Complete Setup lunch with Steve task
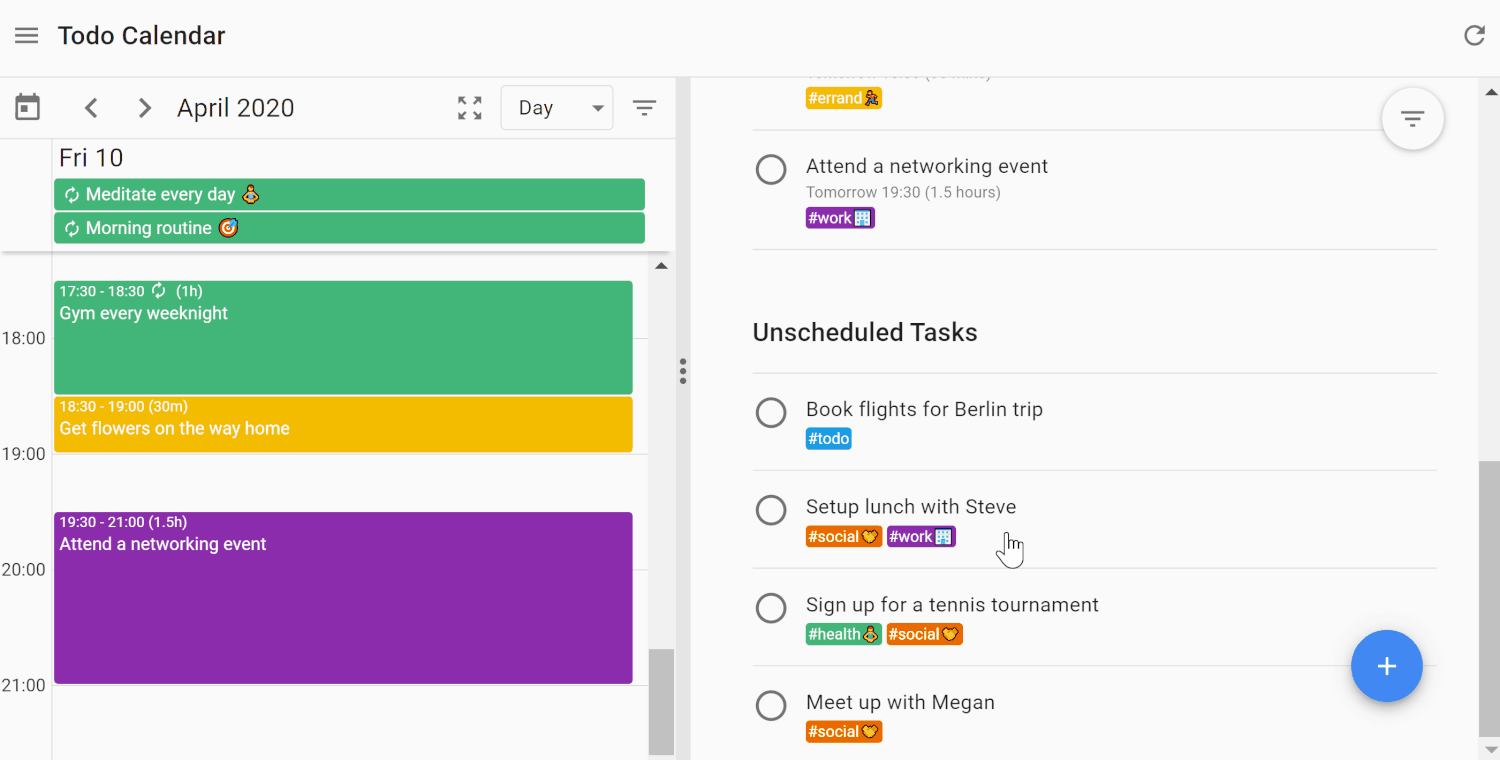 click(771, 510)
